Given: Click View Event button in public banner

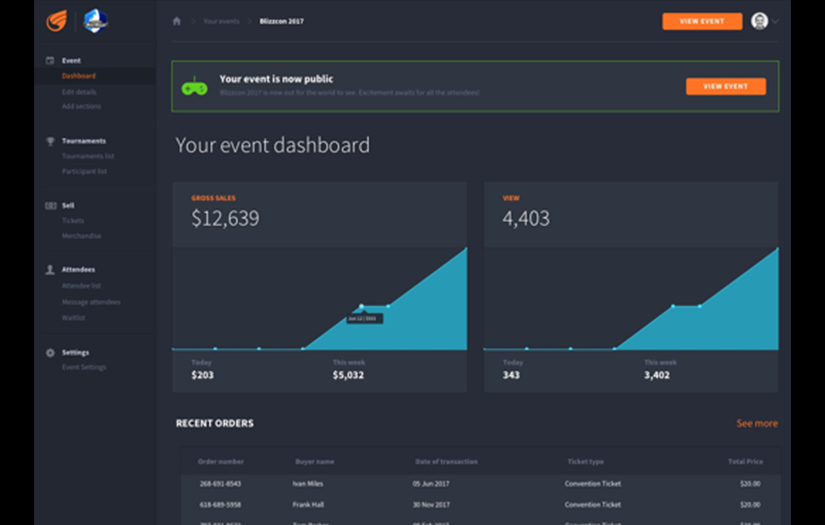Looking at the screenshot, I should point(725,86).
